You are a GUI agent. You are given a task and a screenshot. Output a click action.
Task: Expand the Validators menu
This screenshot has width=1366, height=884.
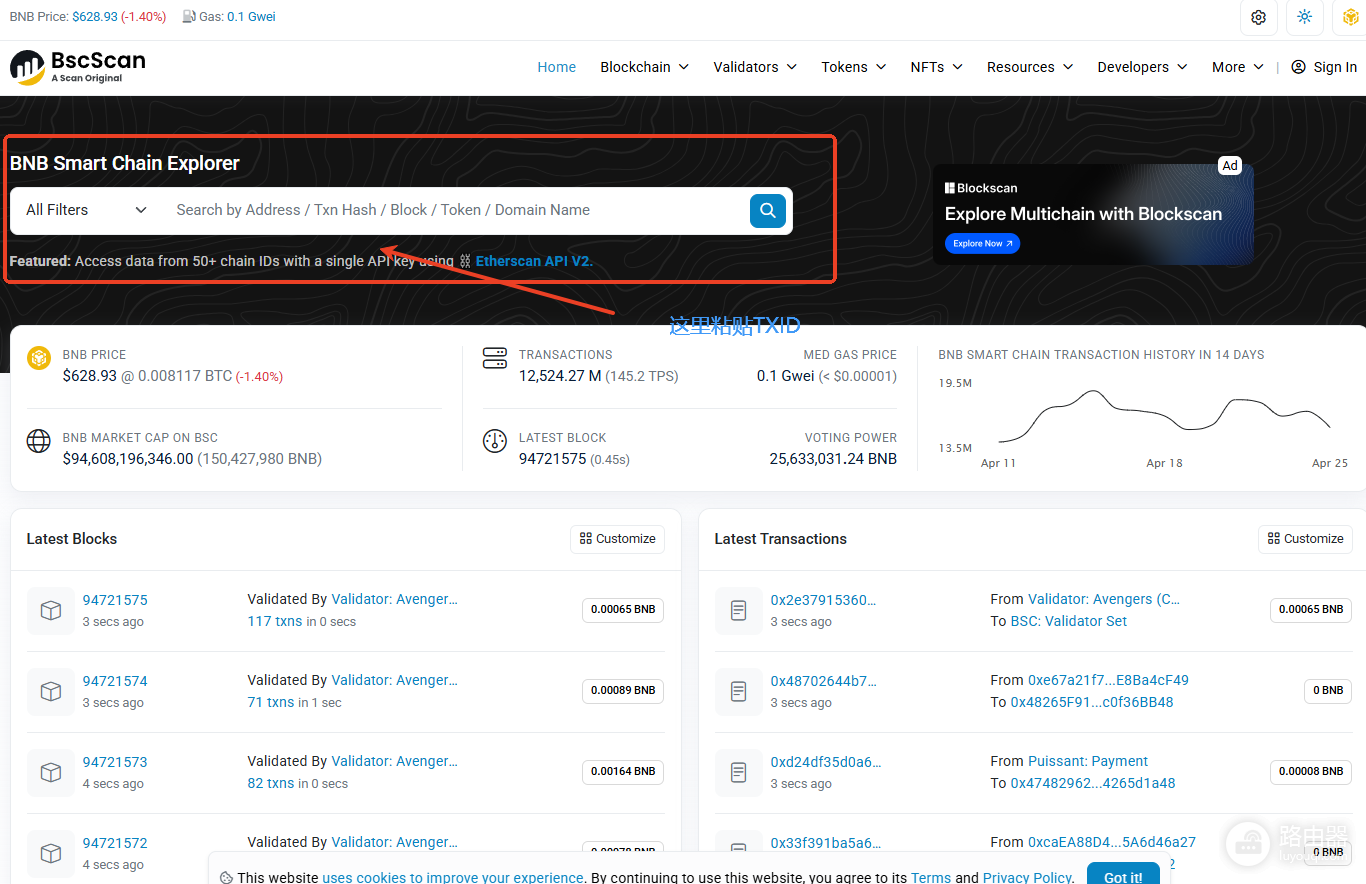[x=755, y=67]
